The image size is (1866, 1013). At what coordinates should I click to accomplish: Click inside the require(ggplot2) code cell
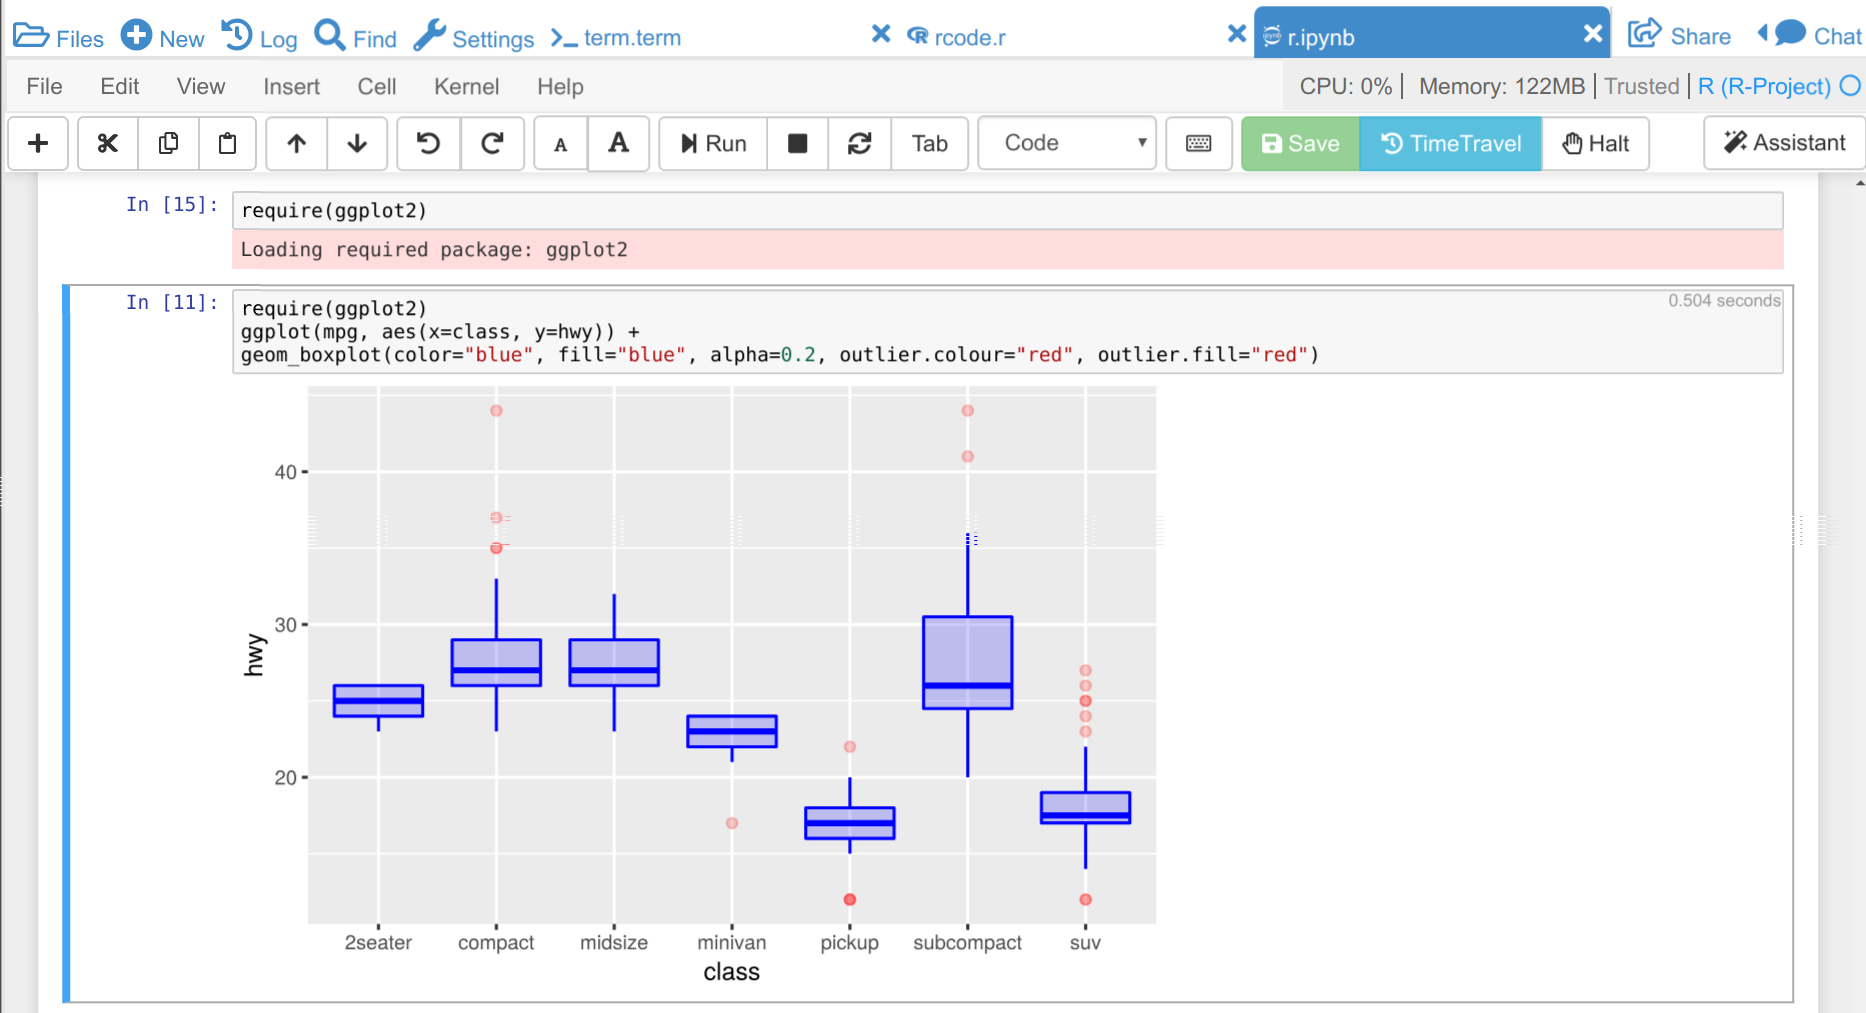[x=1000, y=211]
